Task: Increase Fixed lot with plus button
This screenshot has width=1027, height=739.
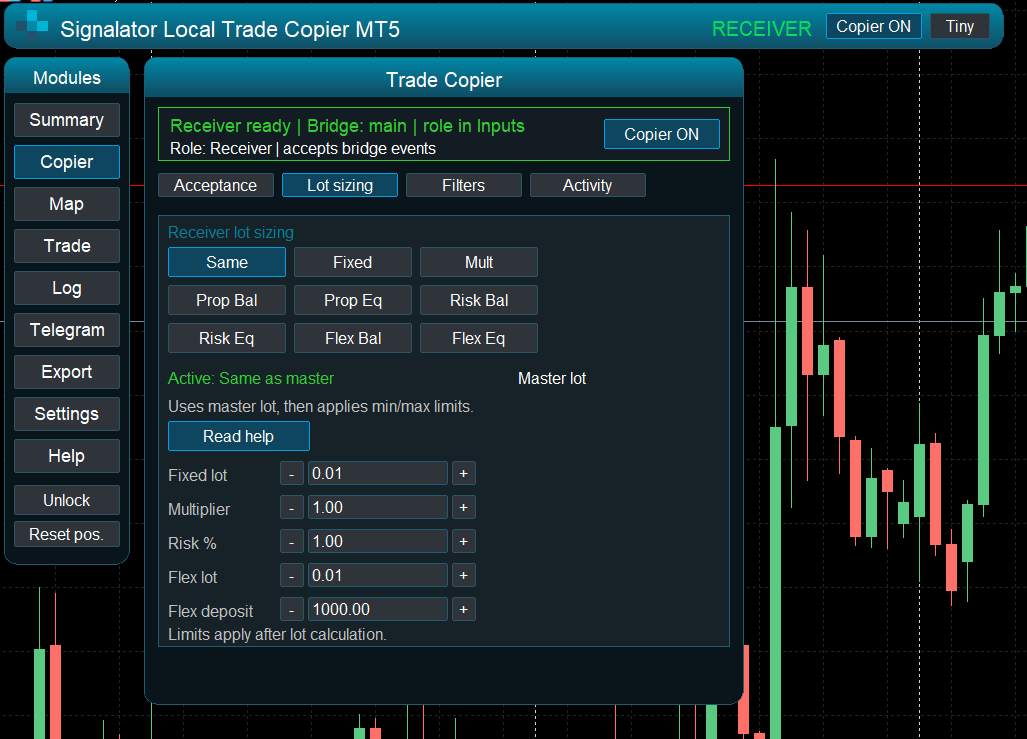Action: point(464,473)
